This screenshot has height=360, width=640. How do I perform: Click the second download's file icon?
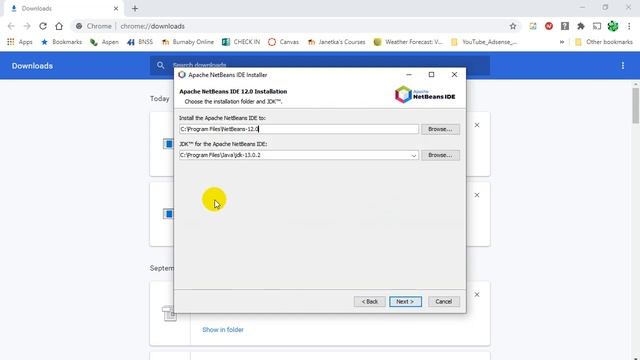point(168,213)
